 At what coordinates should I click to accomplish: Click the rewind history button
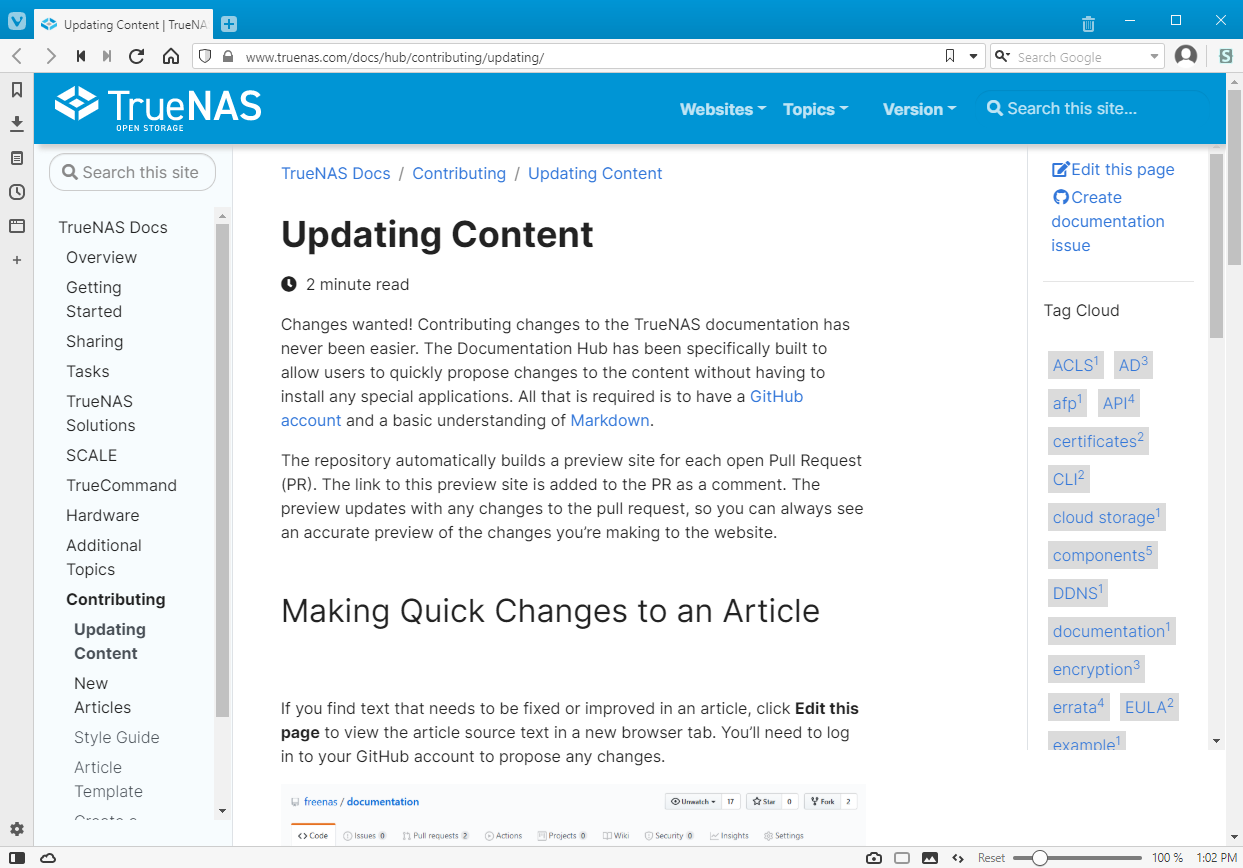coord(81,57)
